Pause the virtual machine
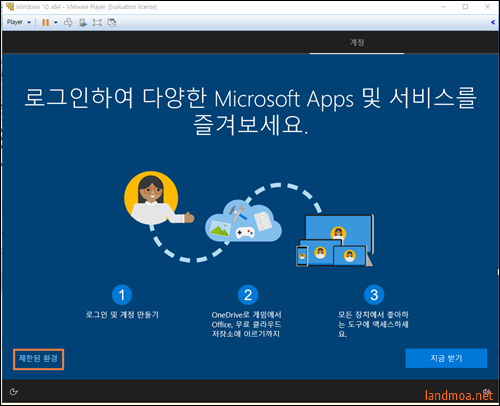Viewport: 500px width, 406px height. (46, 22)
